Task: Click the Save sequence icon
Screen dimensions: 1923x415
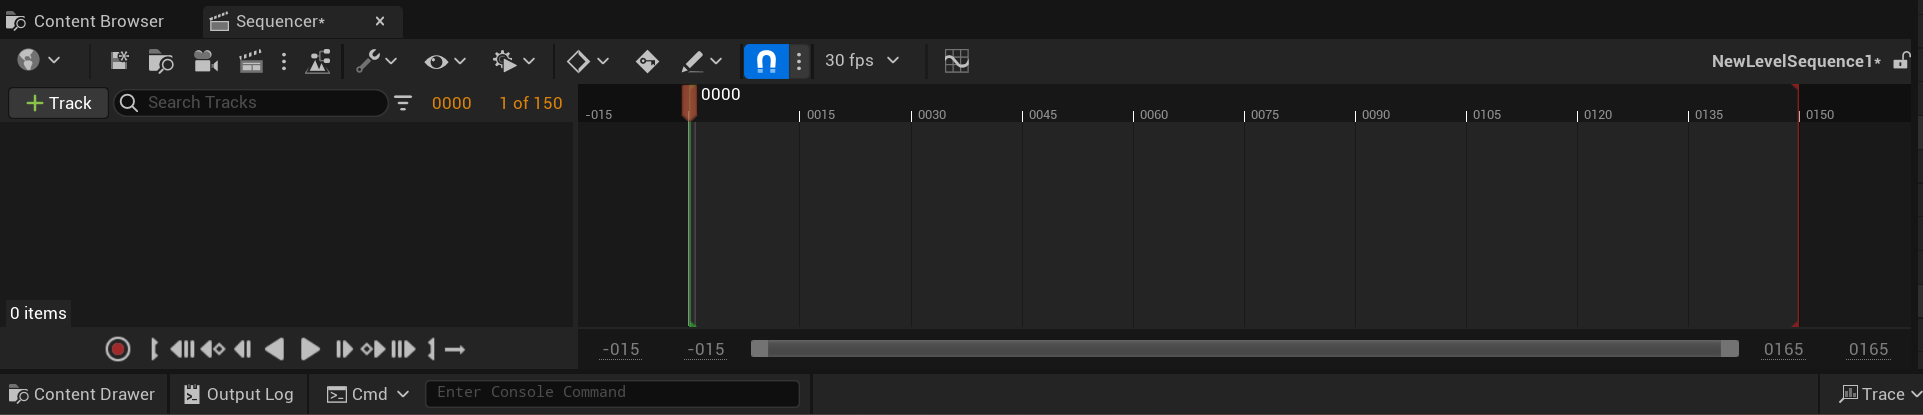Action: 119,61
